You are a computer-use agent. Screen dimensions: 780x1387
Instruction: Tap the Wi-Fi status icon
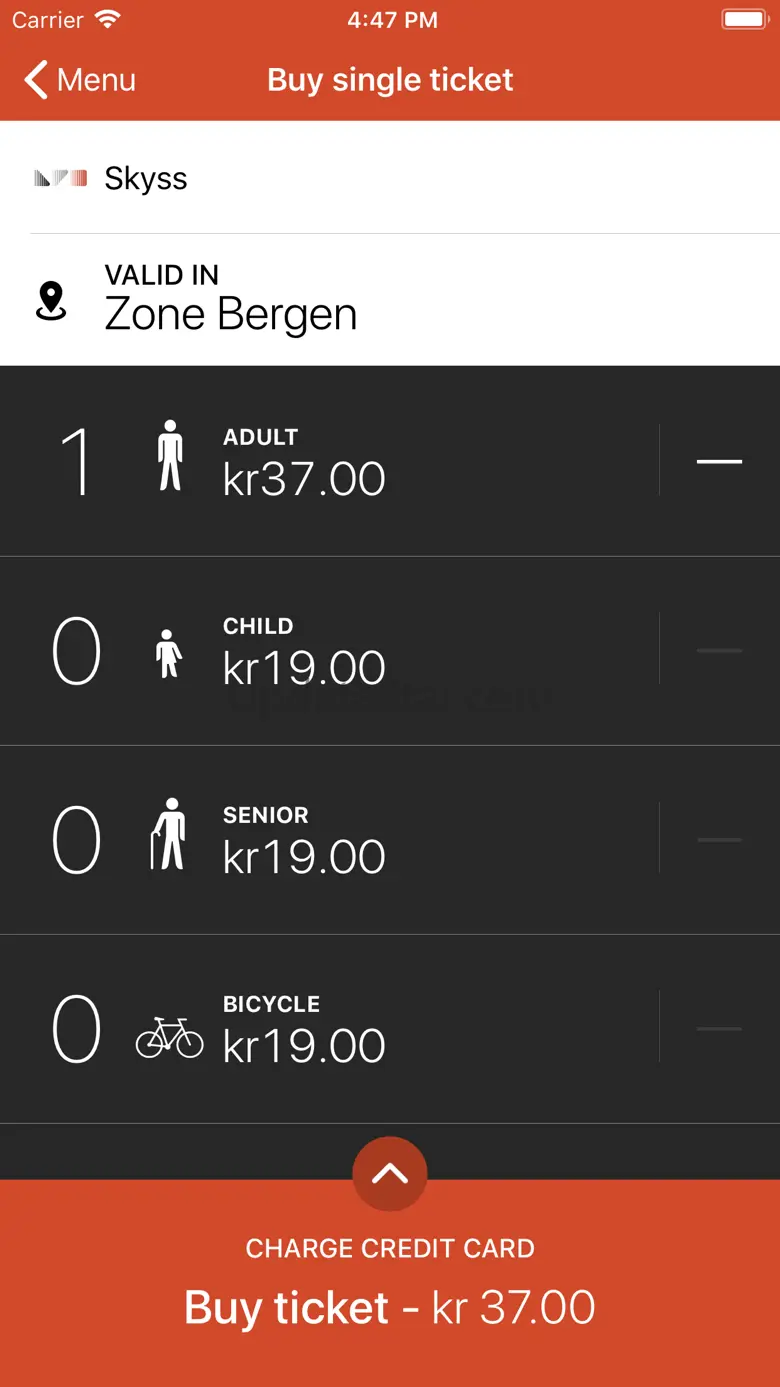[x=107, y=20]
